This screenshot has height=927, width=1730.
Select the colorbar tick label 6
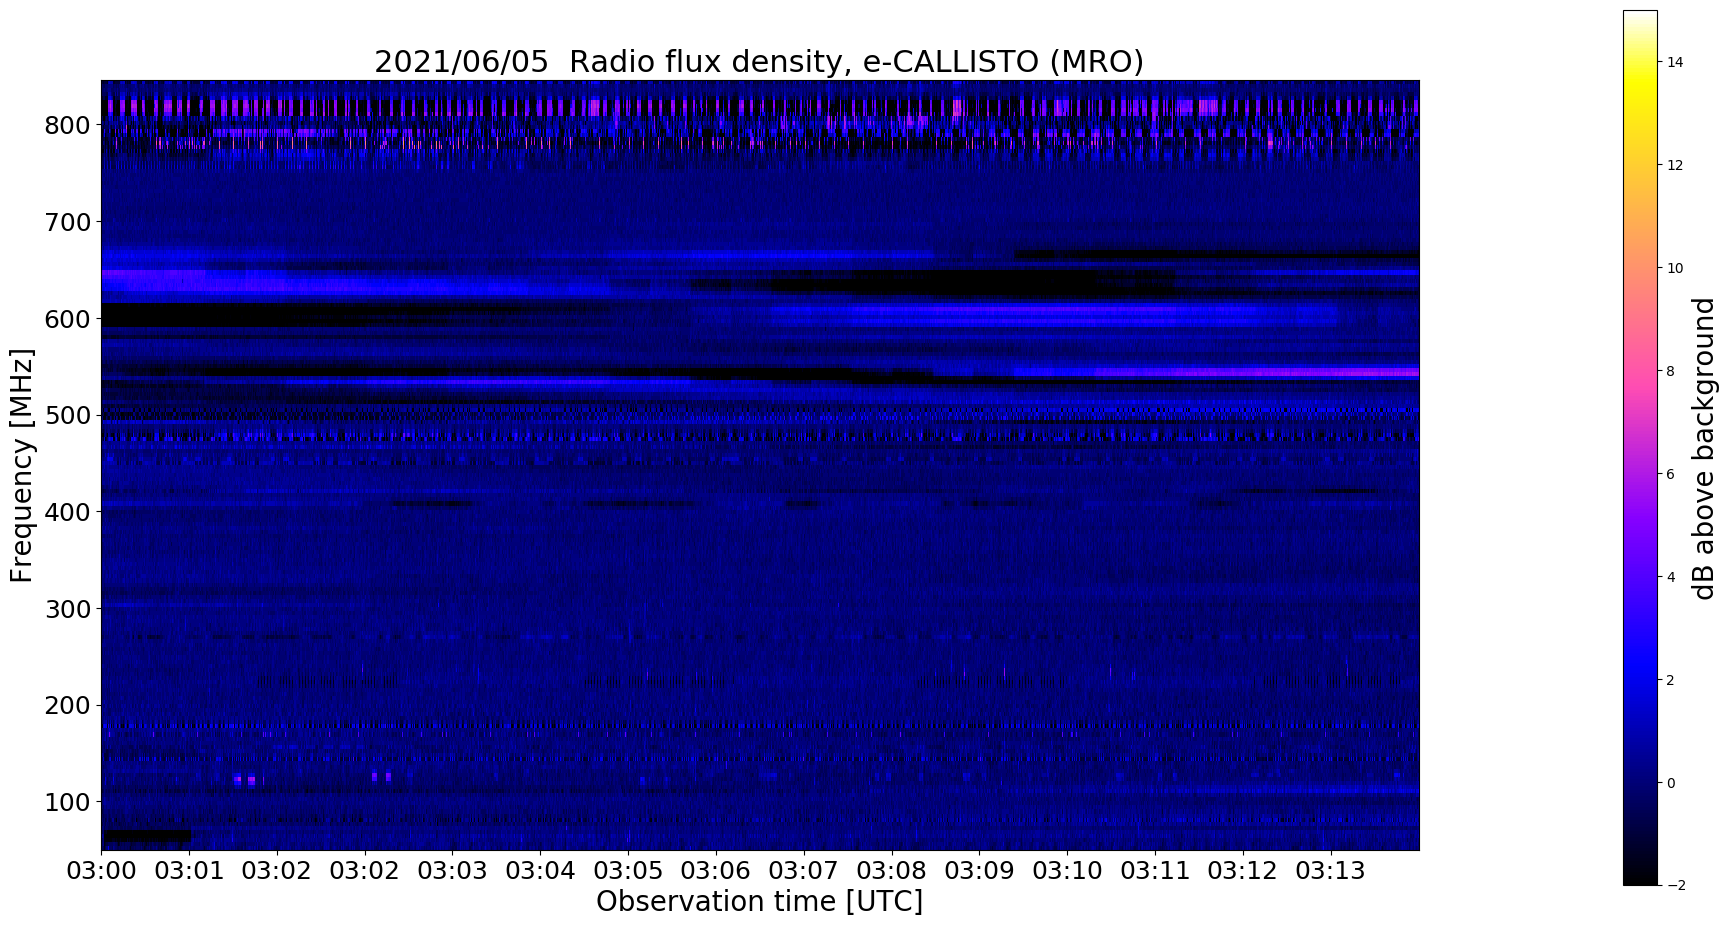pyautogui.click(x=1671, y=474)
